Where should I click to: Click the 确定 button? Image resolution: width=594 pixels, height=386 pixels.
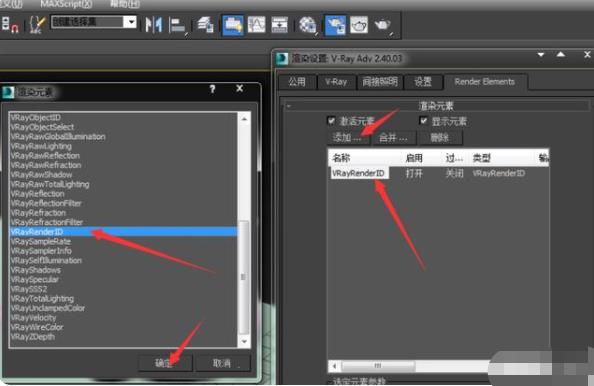pyautogui.click(x=165, y=363)
